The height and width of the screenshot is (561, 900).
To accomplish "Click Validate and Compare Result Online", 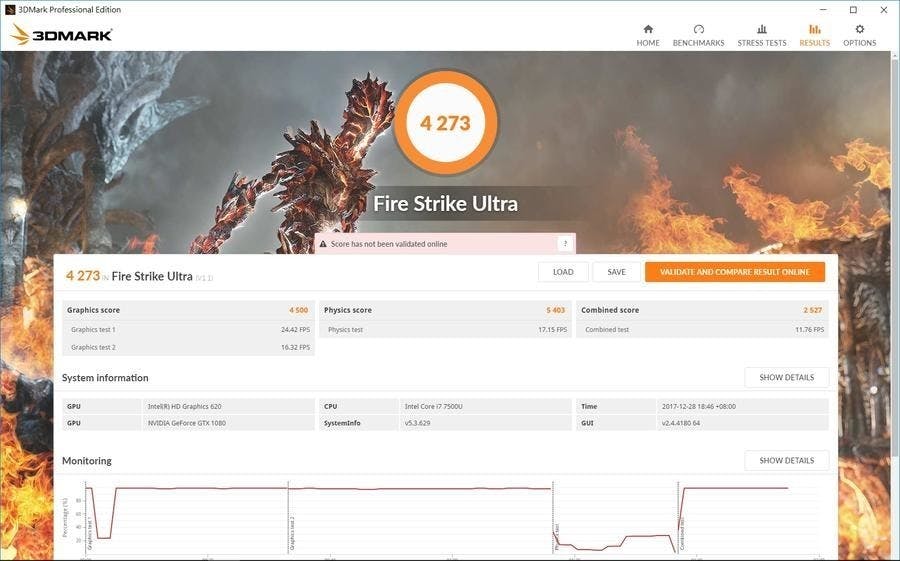I will tap(735, 272).
